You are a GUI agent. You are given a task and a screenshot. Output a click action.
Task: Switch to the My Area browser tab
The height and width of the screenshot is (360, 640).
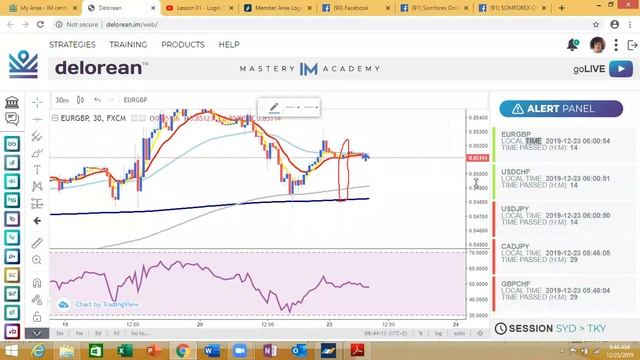tap(42, 8)
